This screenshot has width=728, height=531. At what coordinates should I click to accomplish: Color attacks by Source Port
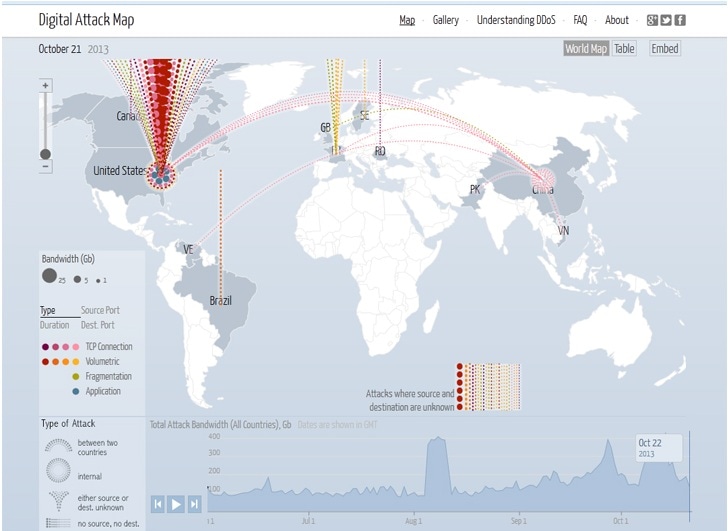click(x=100, y=311)
